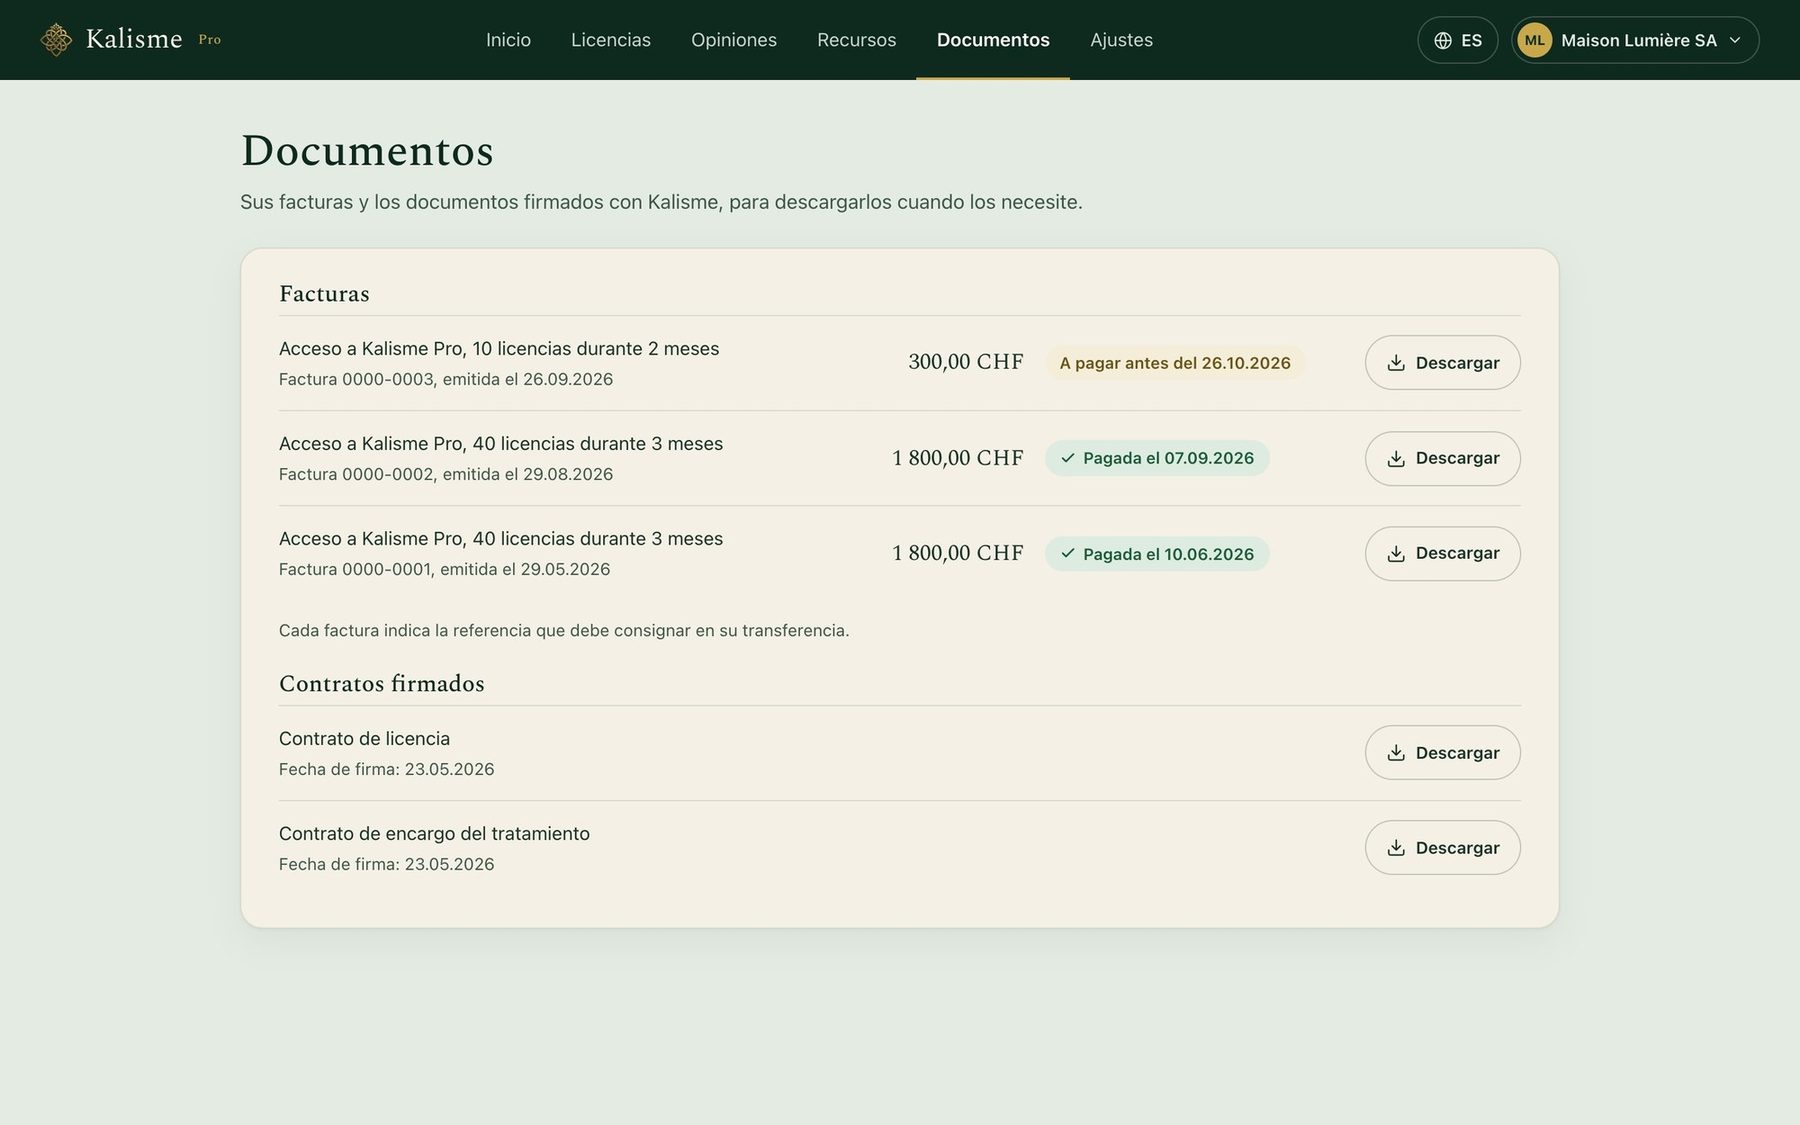This screenshot has width=1800, height=1125.
Task: Click download icon for Contrato de encargo
Action: 1396,848
